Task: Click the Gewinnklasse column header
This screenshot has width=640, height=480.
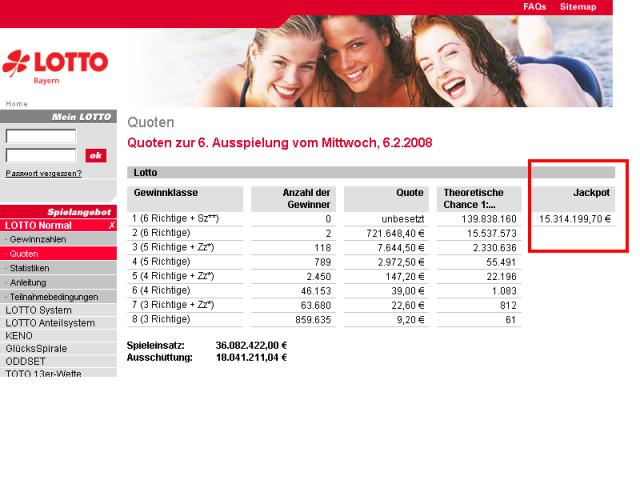Action: tap(185, 199)
